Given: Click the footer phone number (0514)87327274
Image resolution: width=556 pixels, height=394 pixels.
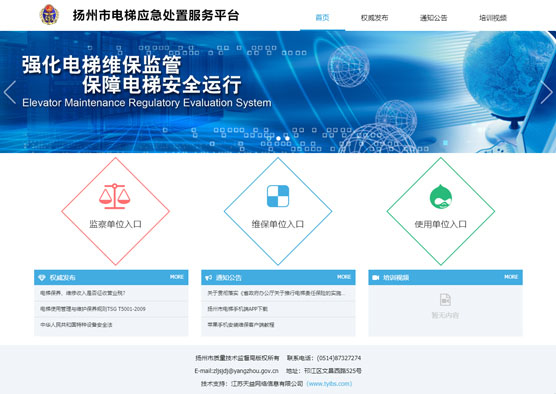Looking at the screenshot, I should [339, 358].
